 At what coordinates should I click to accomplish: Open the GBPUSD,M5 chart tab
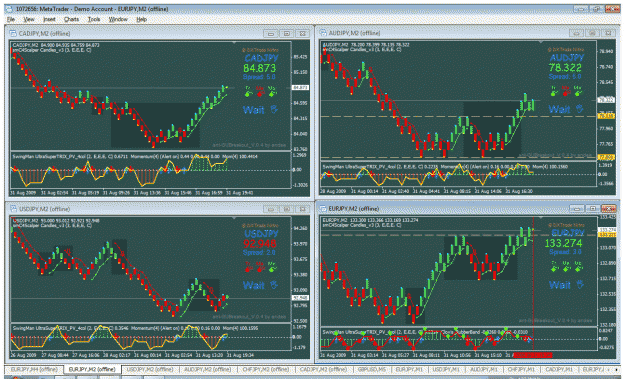(371, 369)
